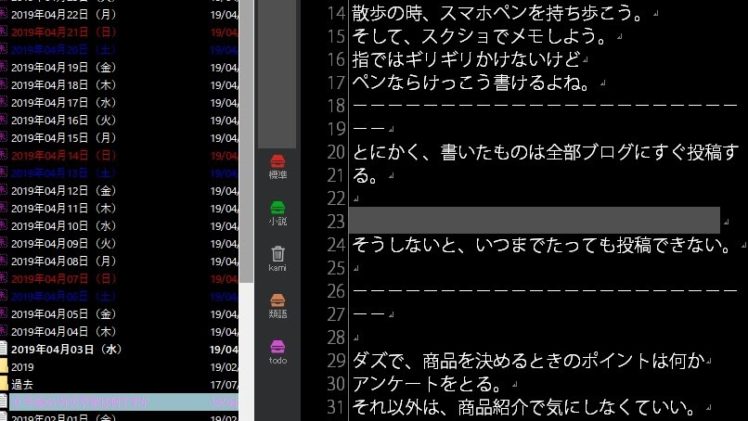Open the 2019年04月22日（月） entry

click(x=65, y=14)
